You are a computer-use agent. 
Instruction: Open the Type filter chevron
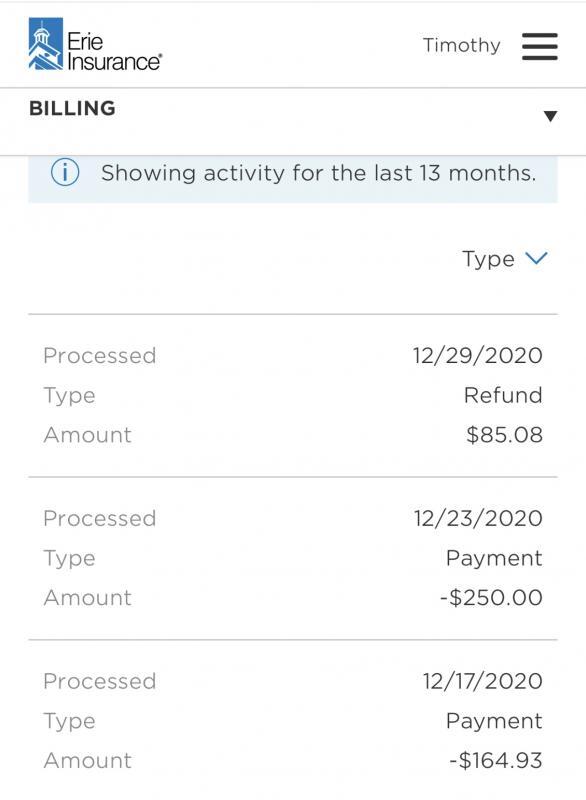536,258
